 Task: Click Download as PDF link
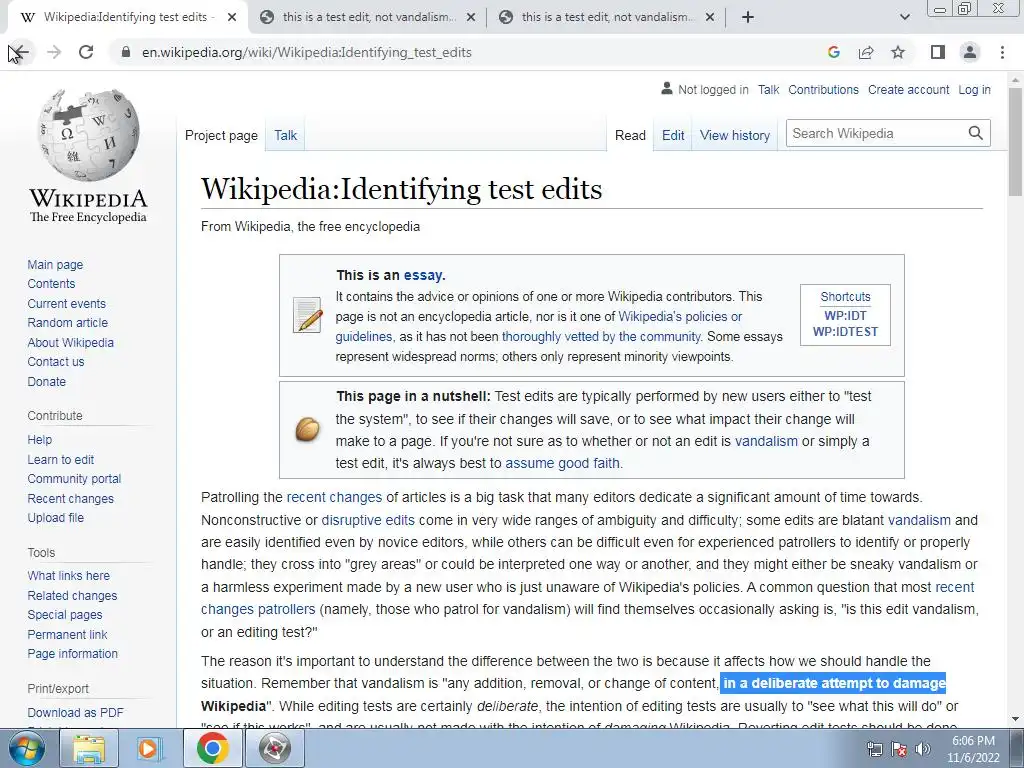[x=75, y=712]
